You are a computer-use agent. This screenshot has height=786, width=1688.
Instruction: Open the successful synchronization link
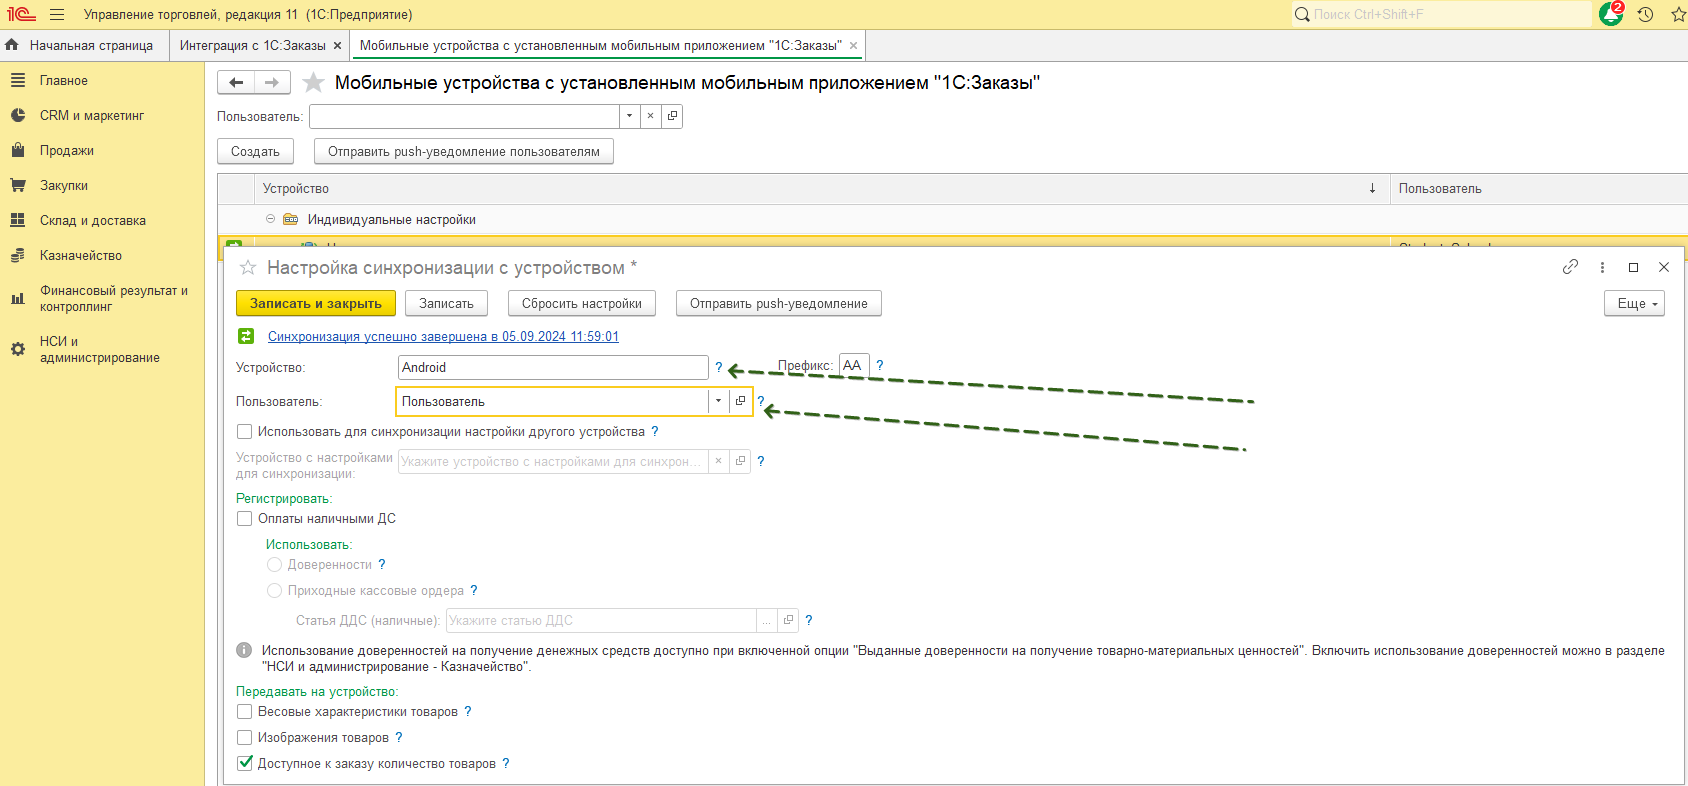tap(443, 337)
